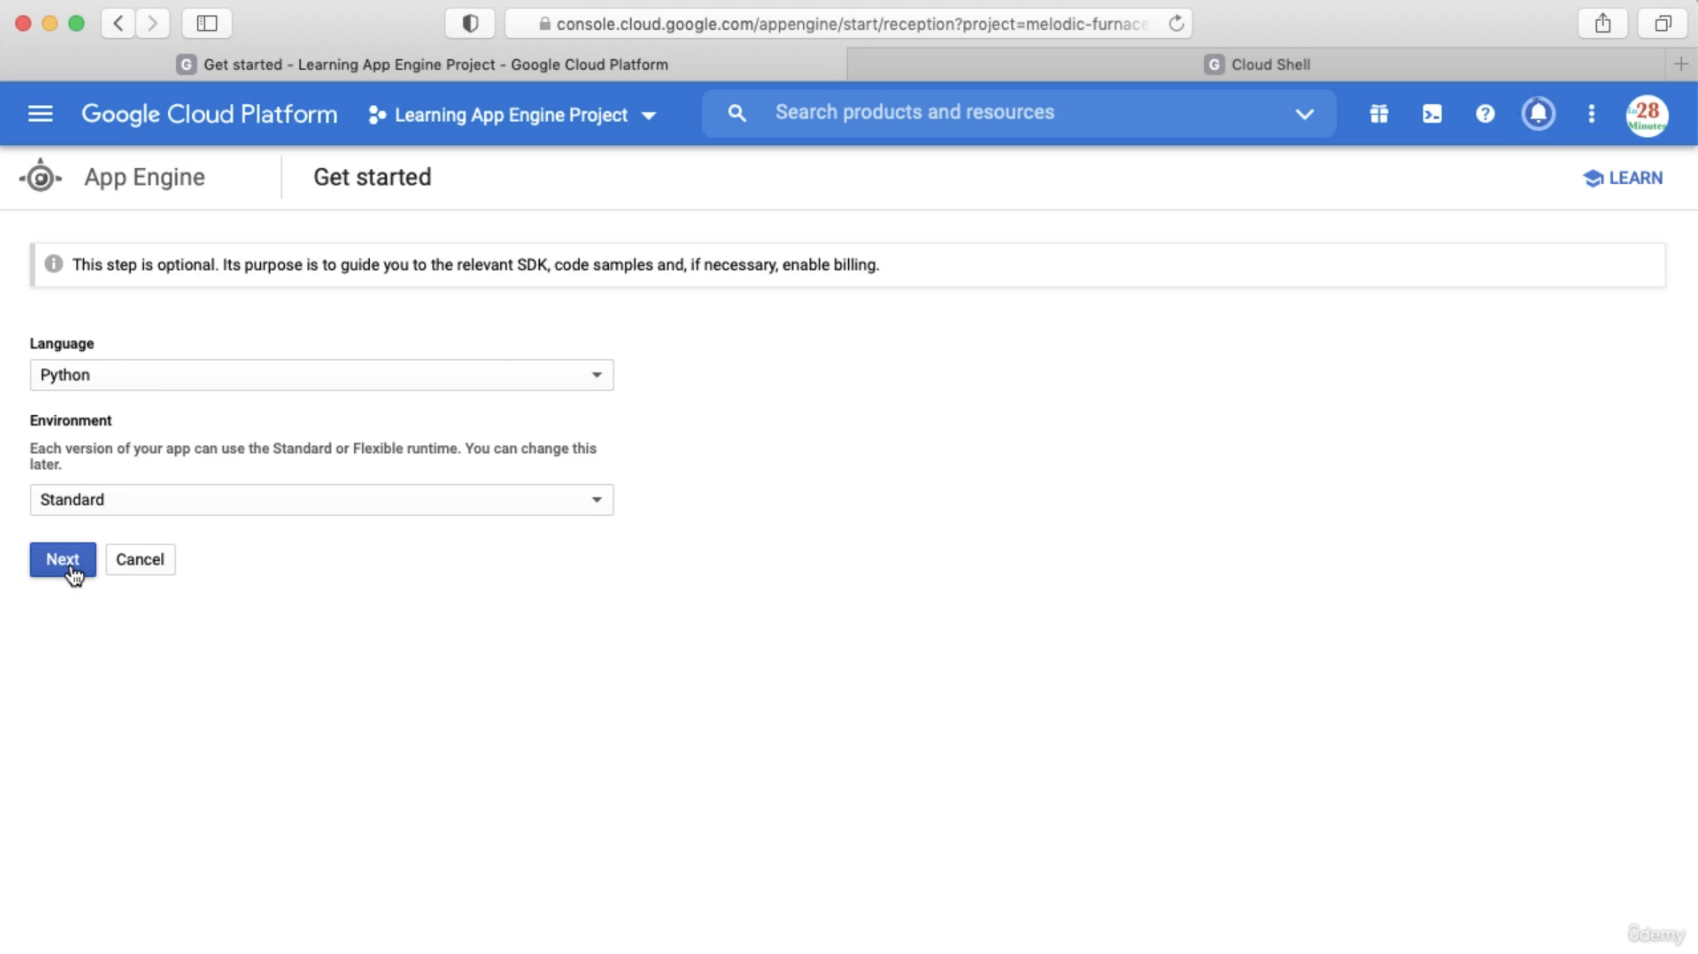Select the Get started App Engine browser tab
This screenshot has width=1698, height=954.
[423, 64]
